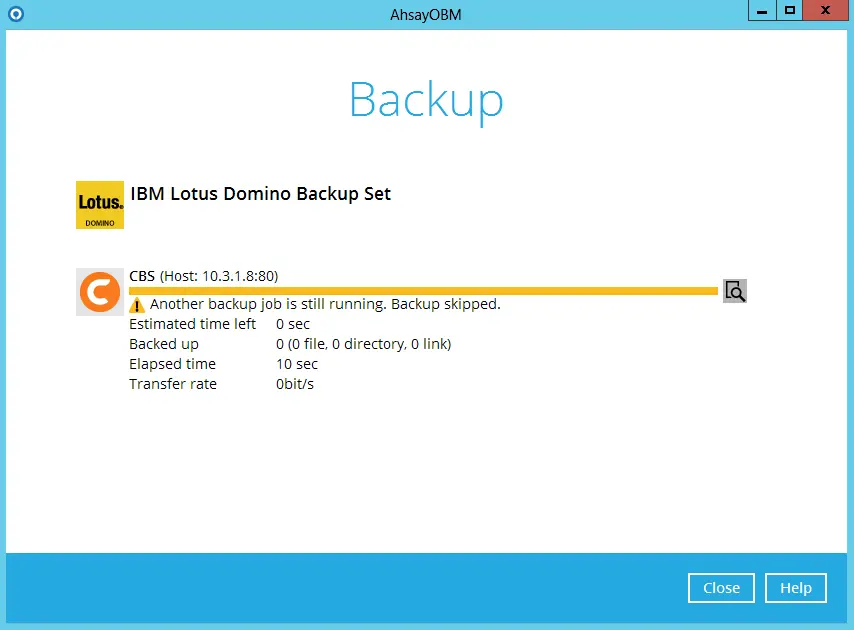The width and height of the screenshot is (854, 630).
Task: Open Help
Action: pos(796,588)
